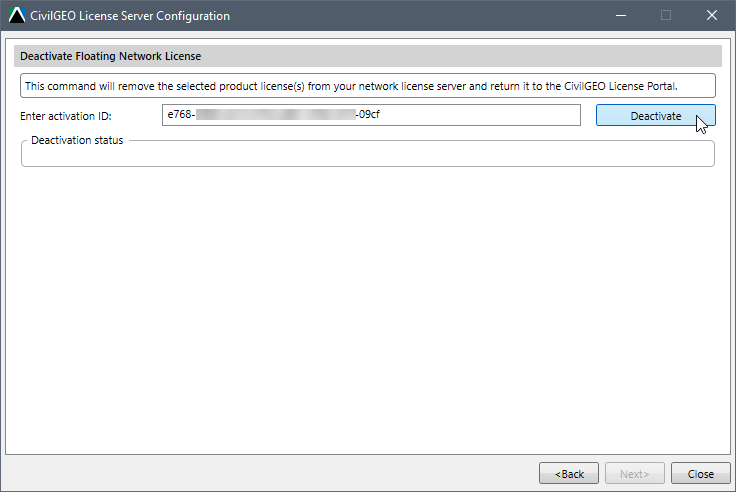This screenshot has width=736, height=492.
Task: Go to previous step with Back button
Action: pyautogui.click(x=569, y=473)
